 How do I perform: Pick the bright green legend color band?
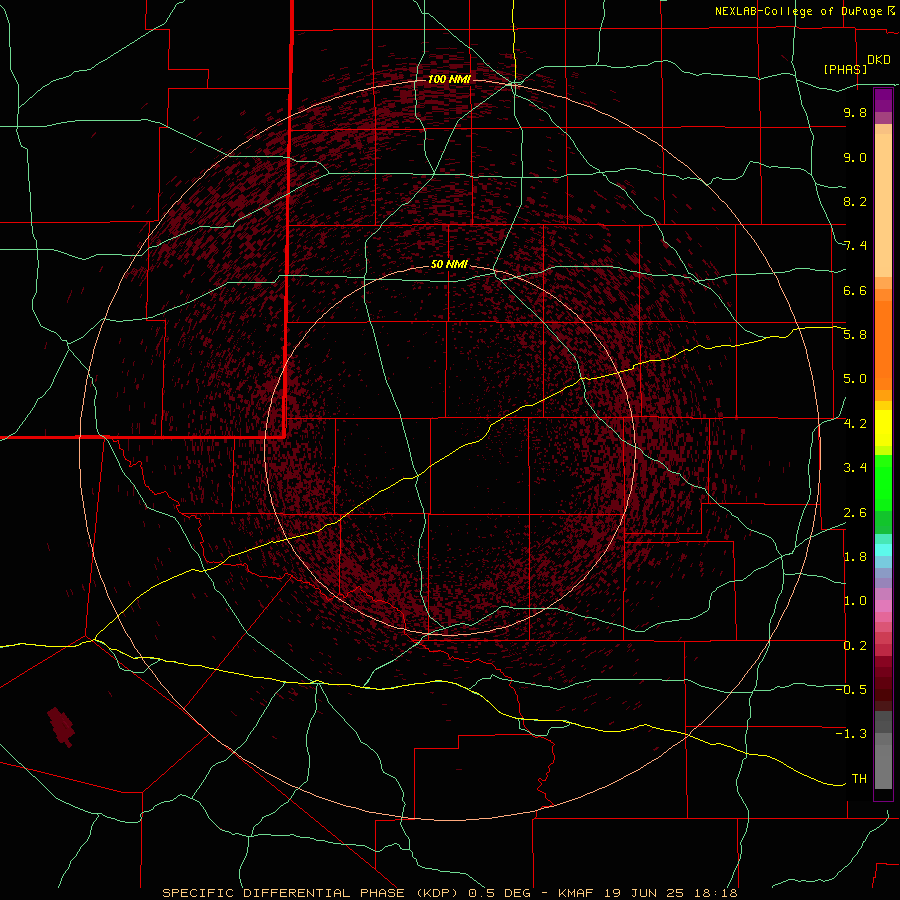point(883,484)
